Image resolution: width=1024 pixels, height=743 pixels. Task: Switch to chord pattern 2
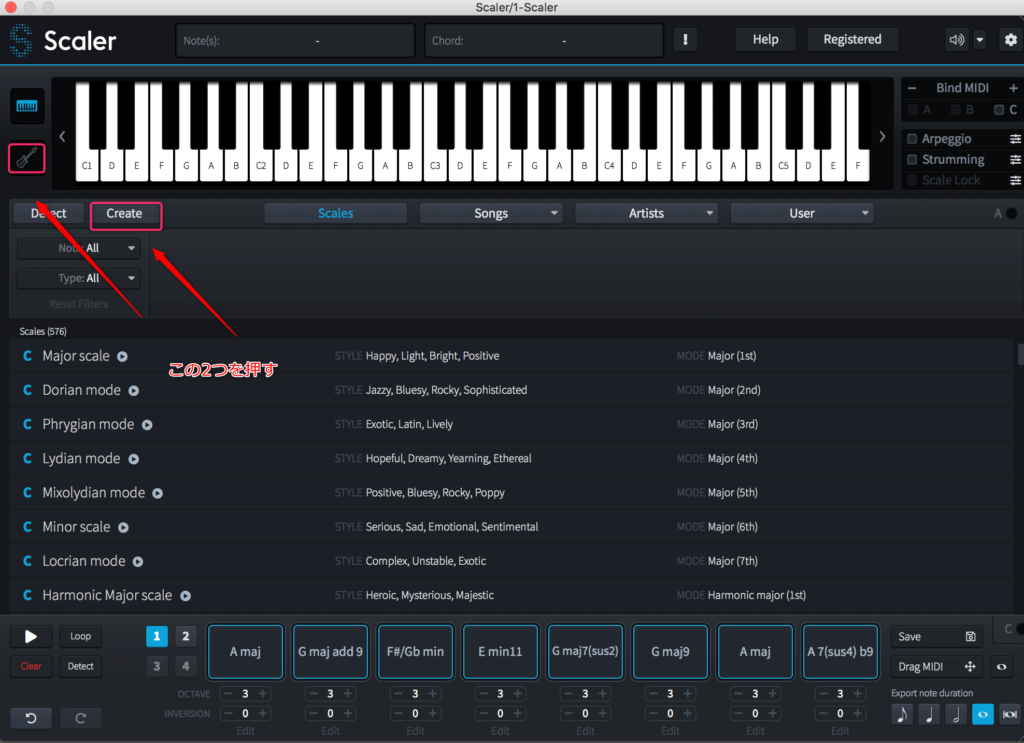[x=186, y=636]
